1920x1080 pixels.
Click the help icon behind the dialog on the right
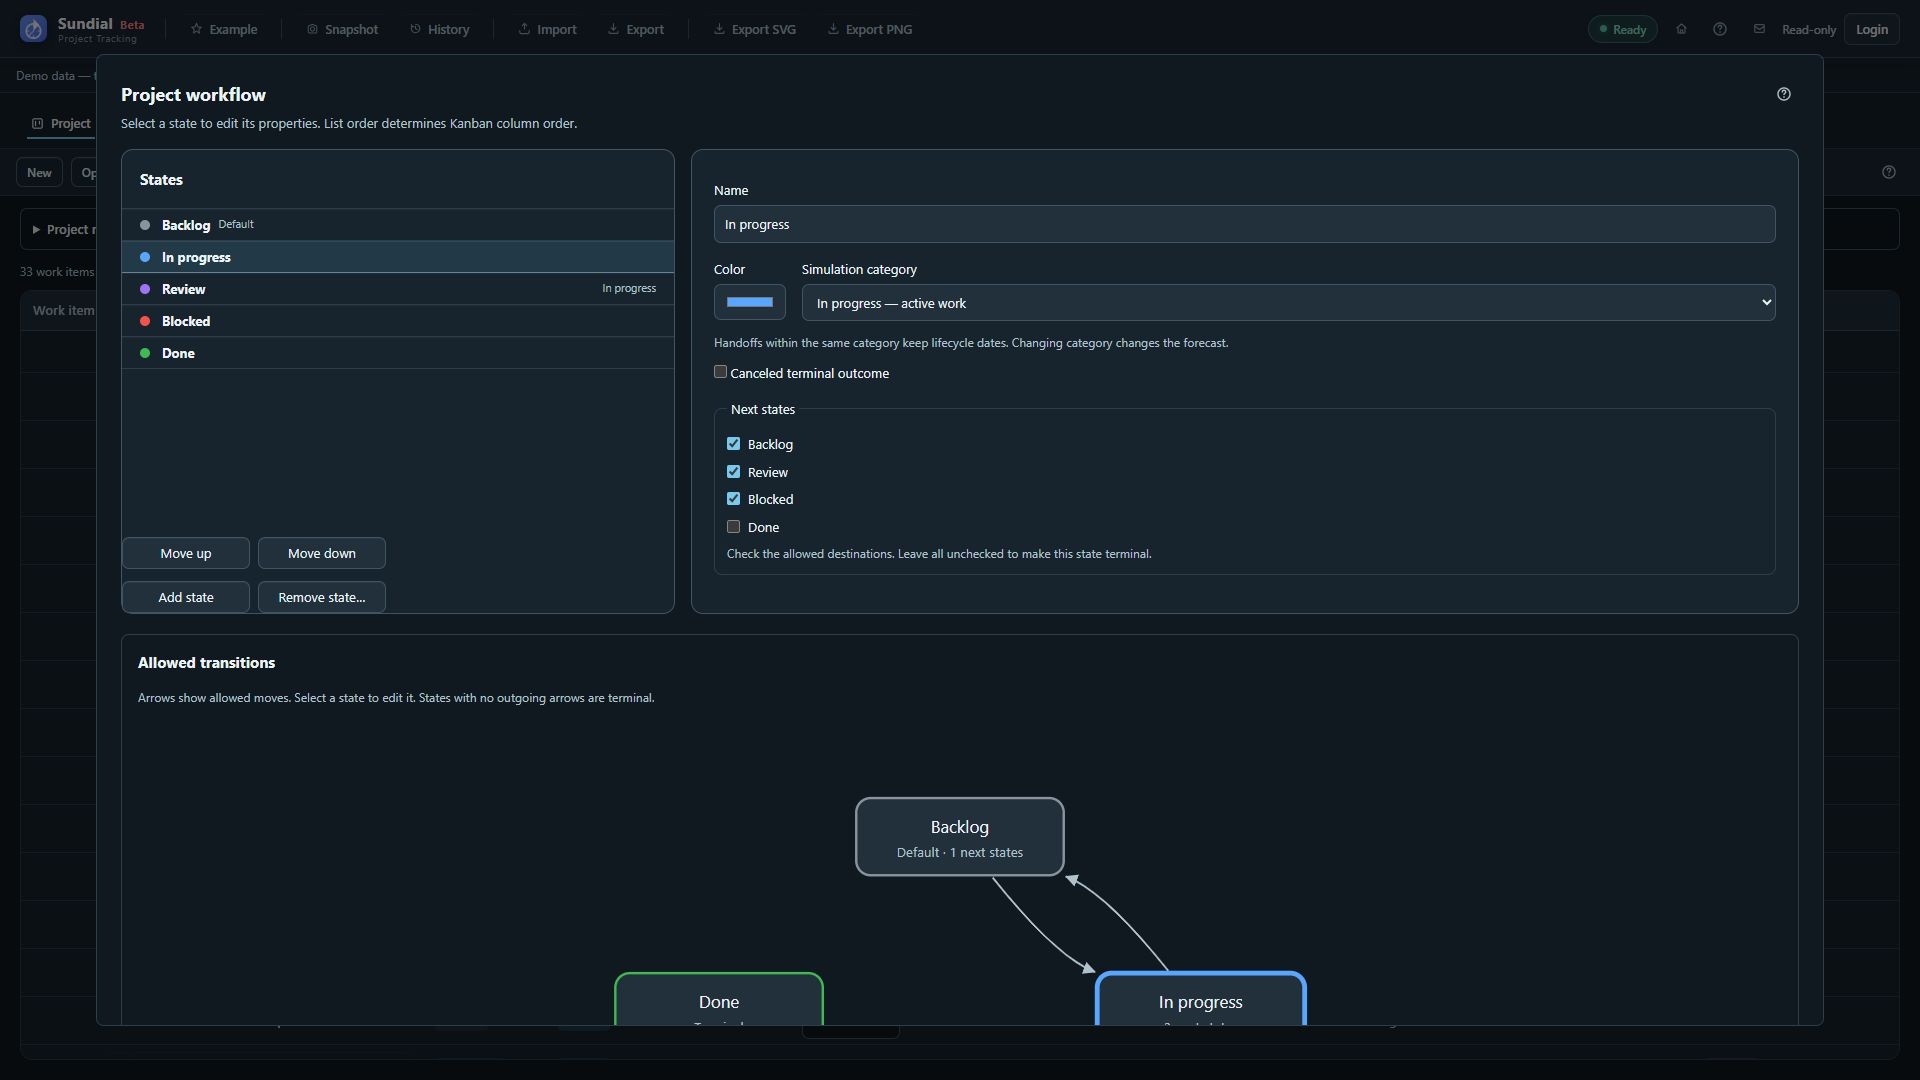point(1889,172)
